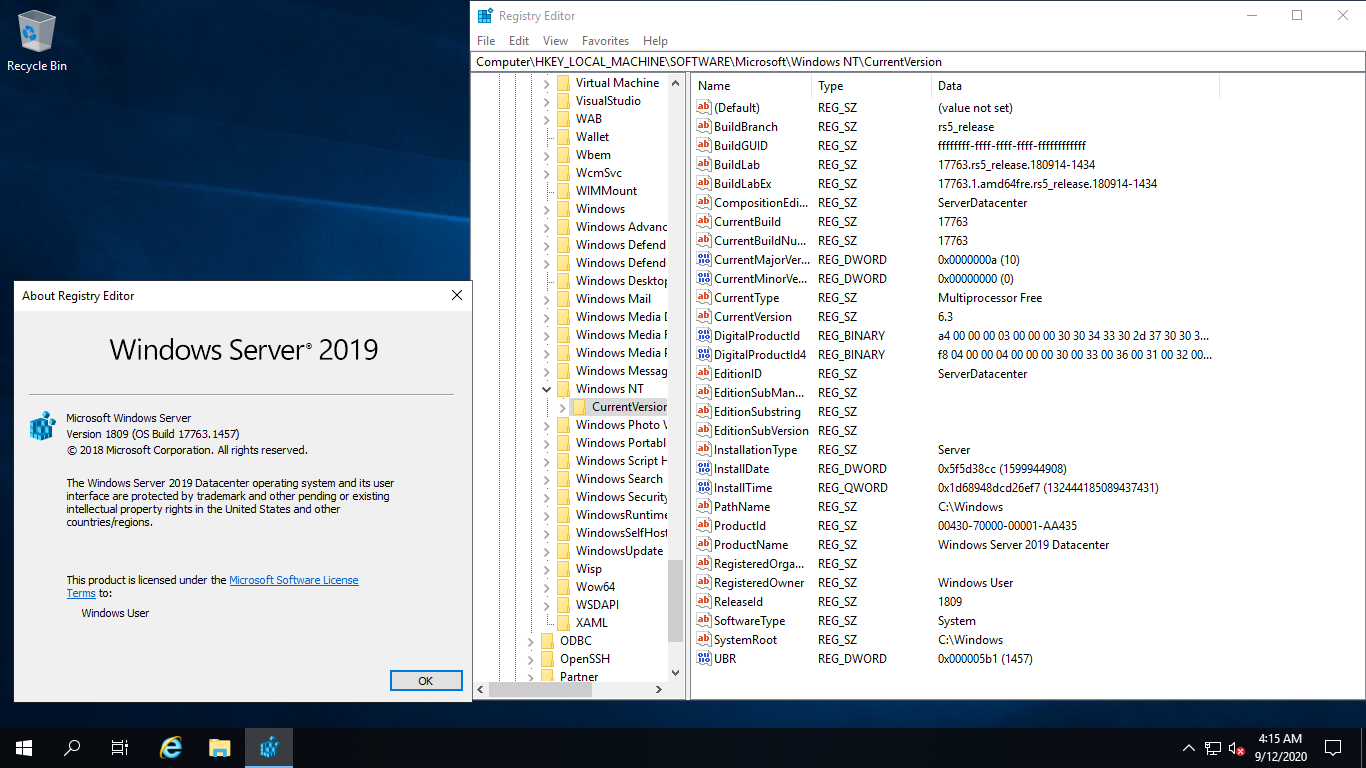
Task: Collapse the Windows NT tree node
Action: [546, 389]
